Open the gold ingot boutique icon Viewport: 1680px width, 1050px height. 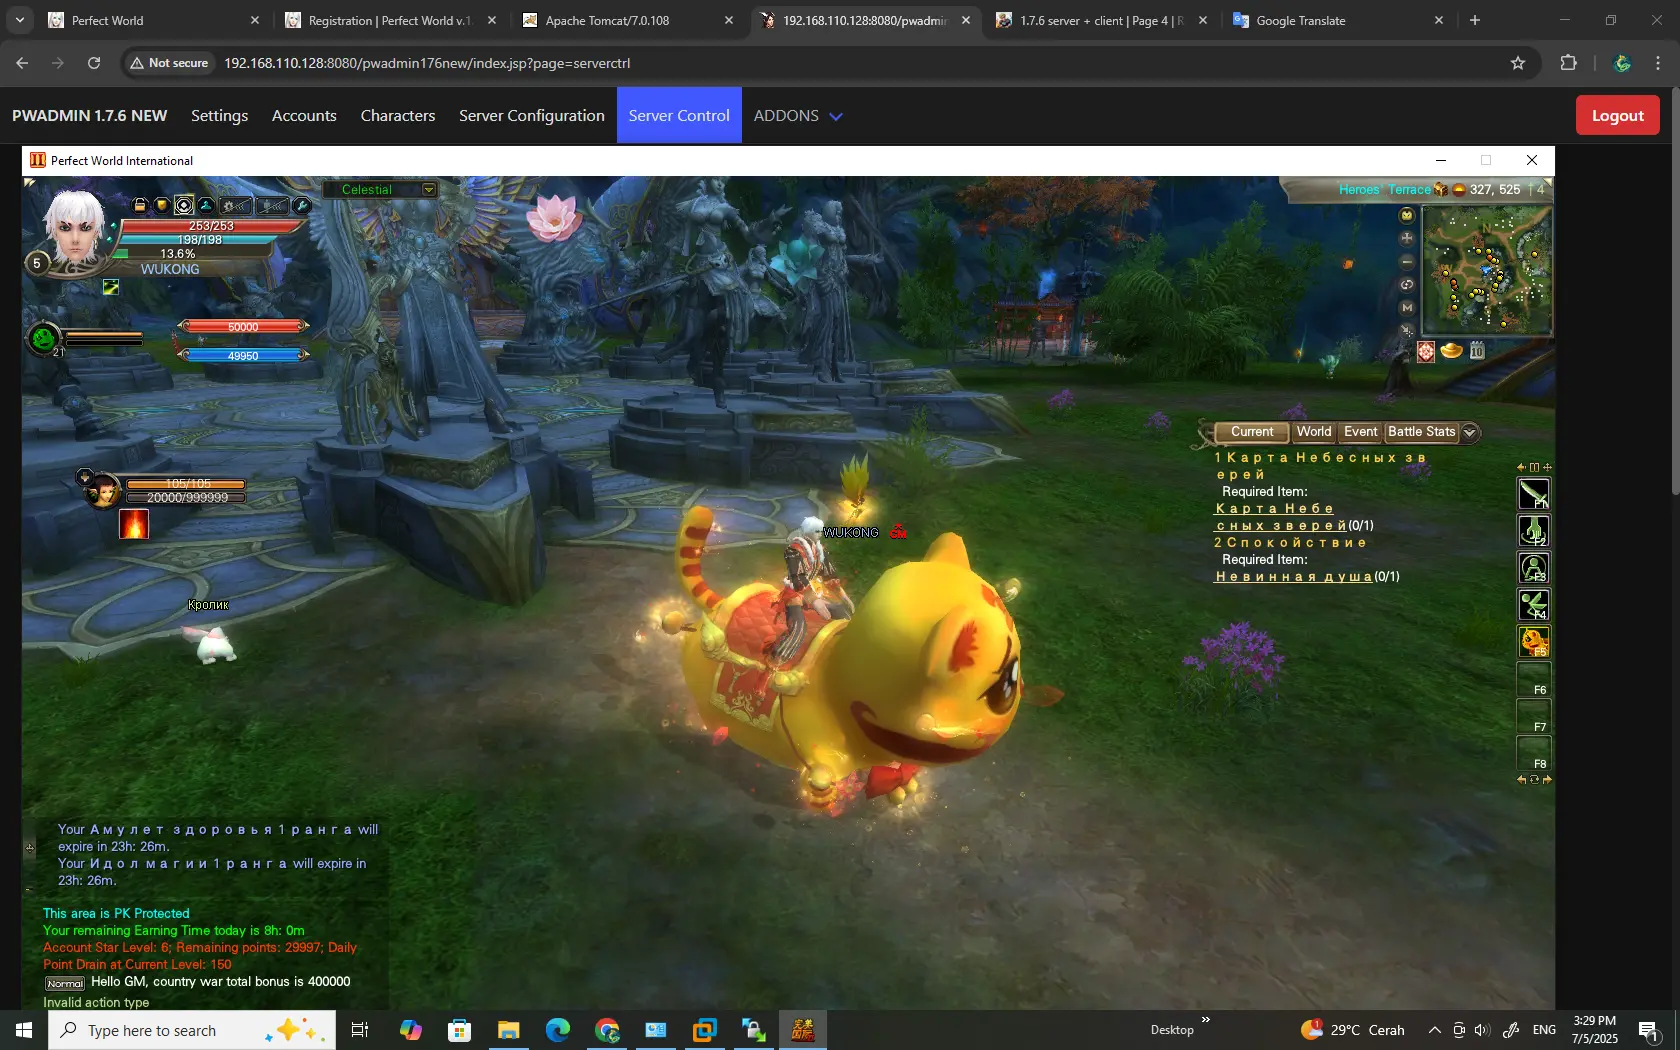pyautogui.click(x=1452, y=350)
